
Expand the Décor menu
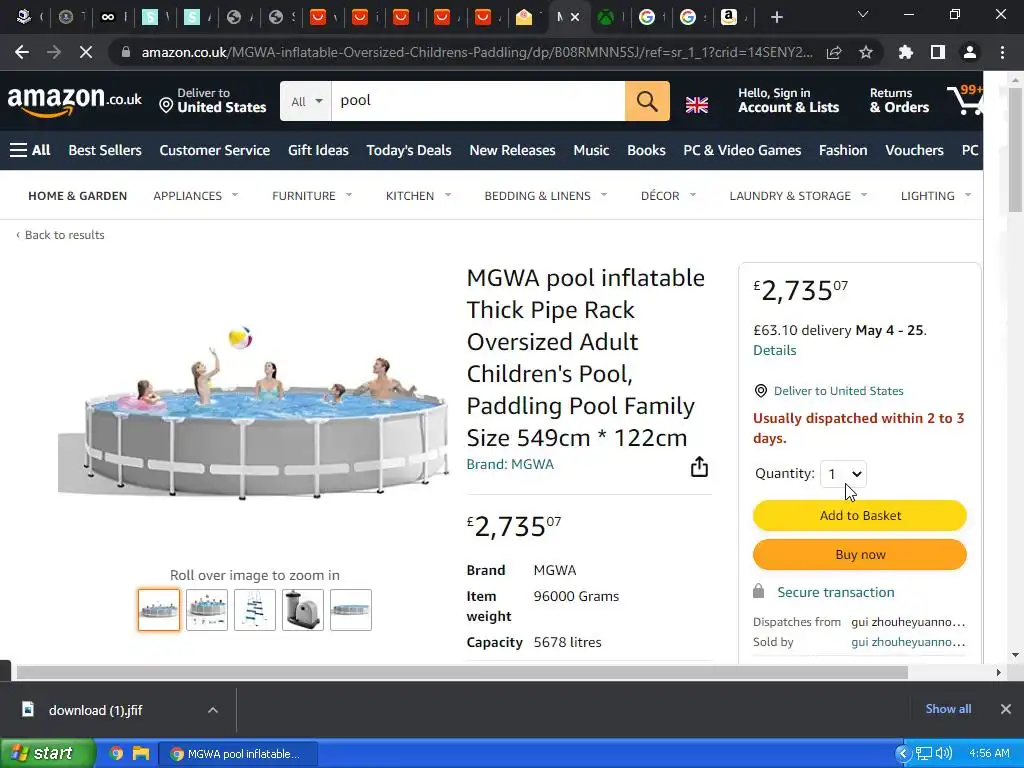(x=668, y=196)
